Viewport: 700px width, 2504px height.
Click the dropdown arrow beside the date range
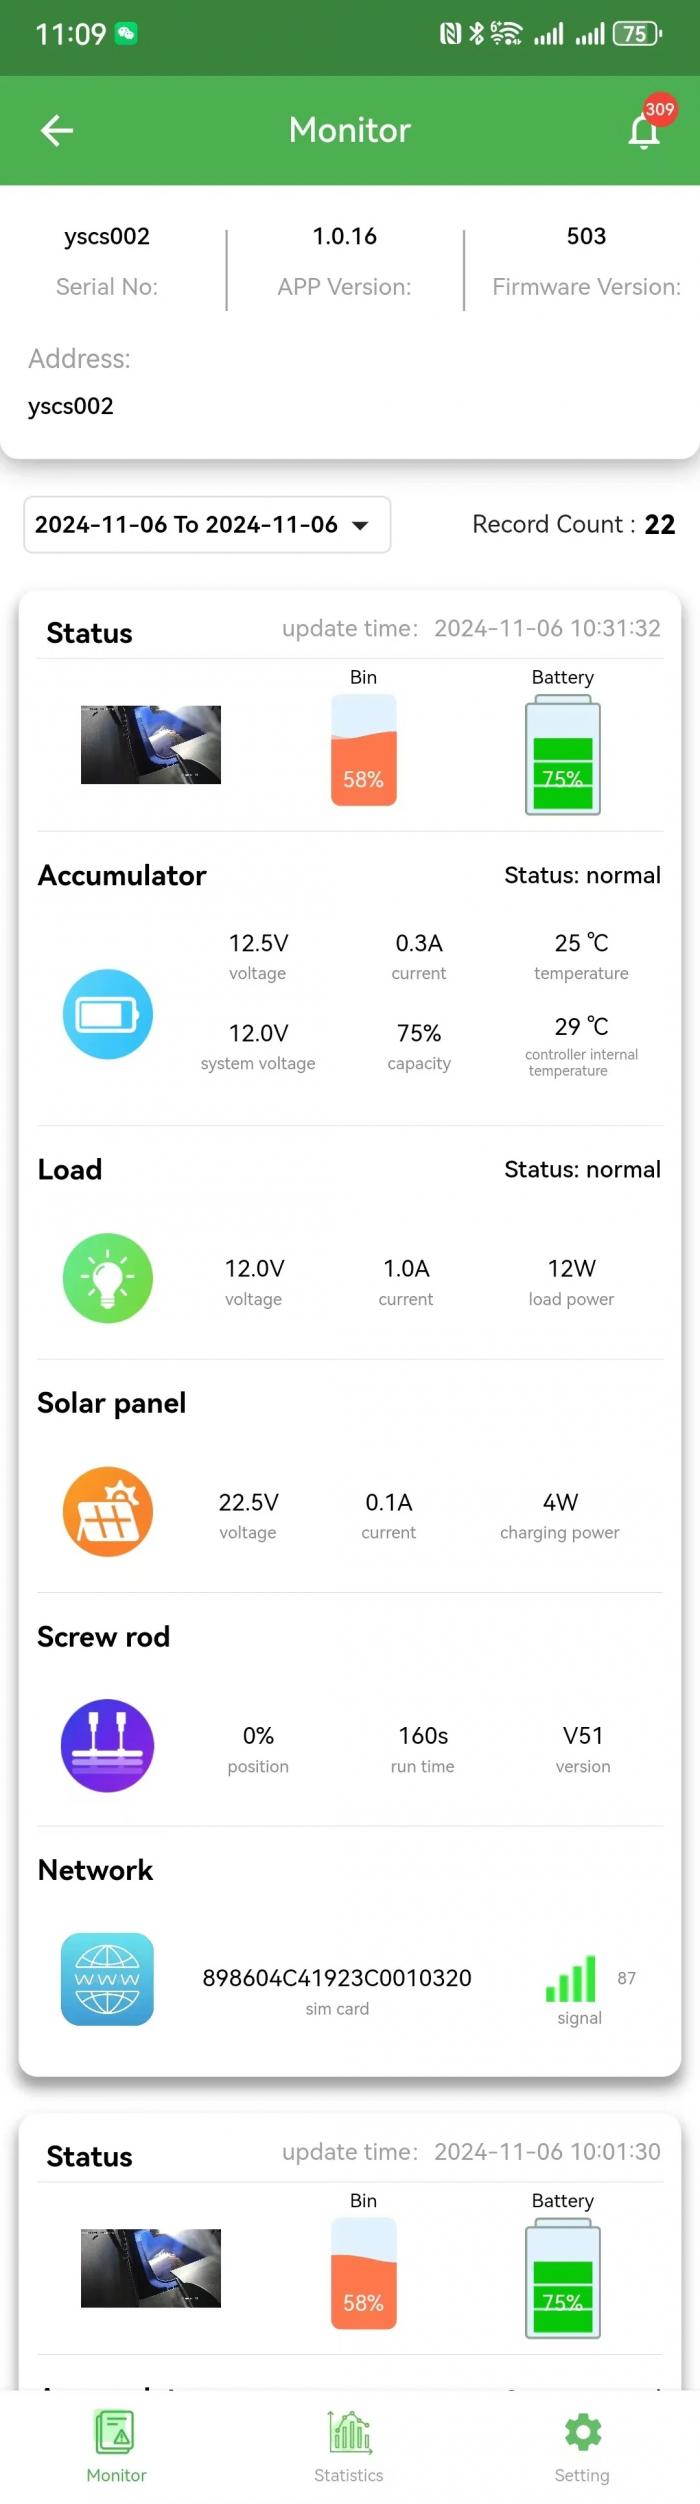[360, 525]
